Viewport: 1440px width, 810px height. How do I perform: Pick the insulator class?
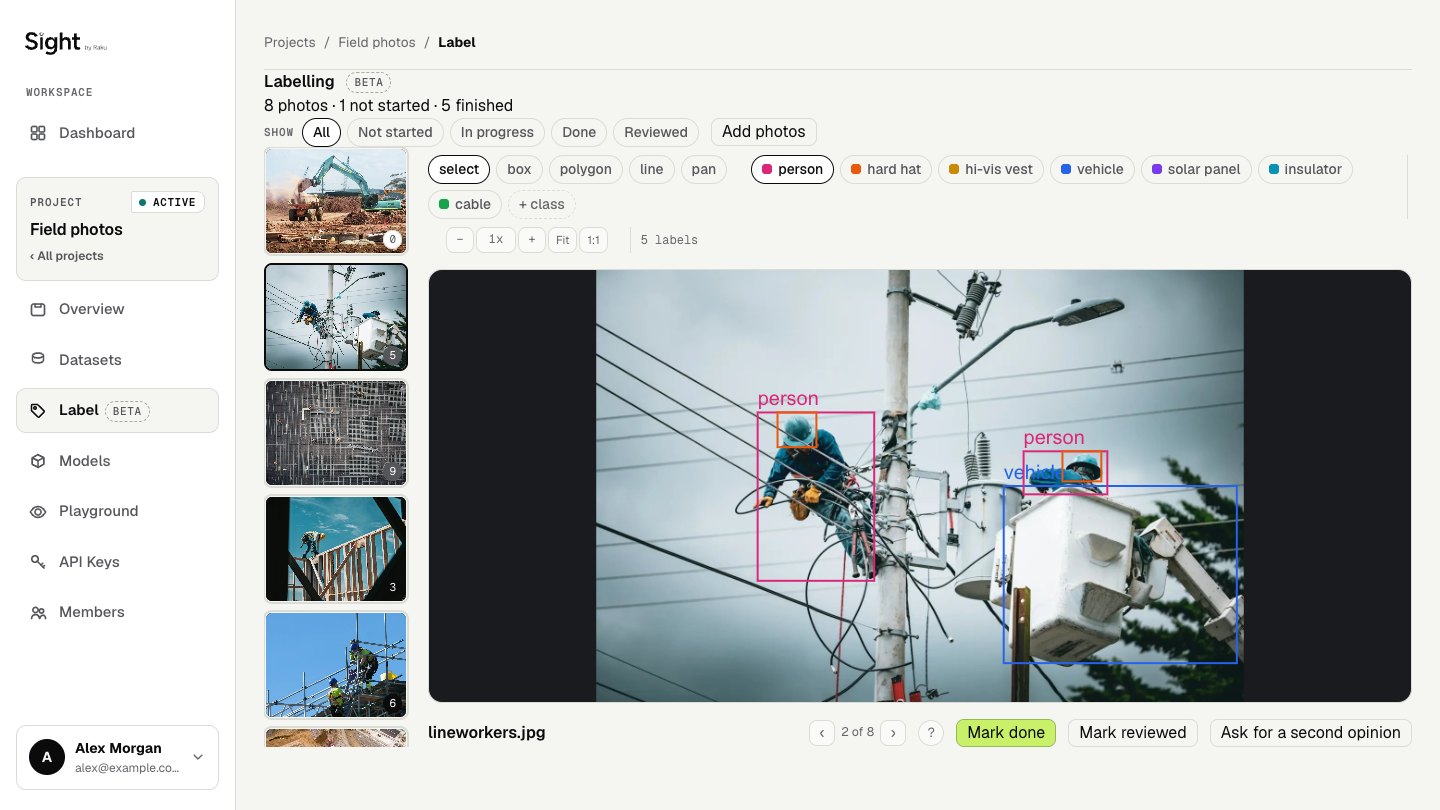1305,169
